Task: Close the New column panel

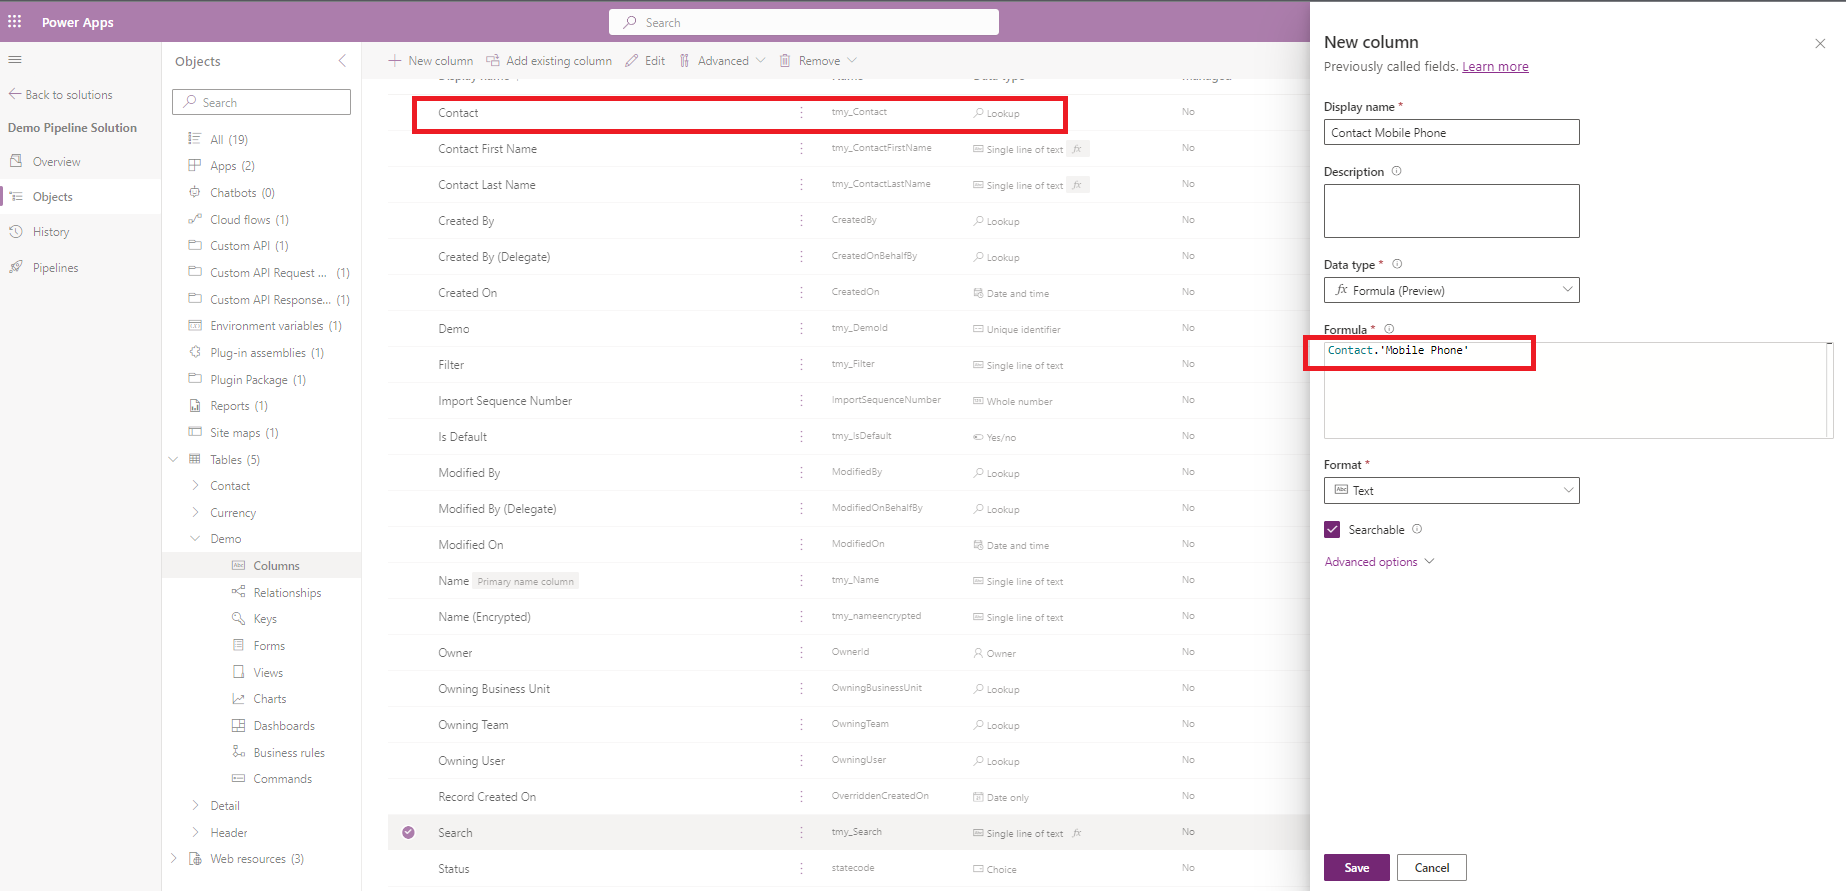Action: [1820, 43]
